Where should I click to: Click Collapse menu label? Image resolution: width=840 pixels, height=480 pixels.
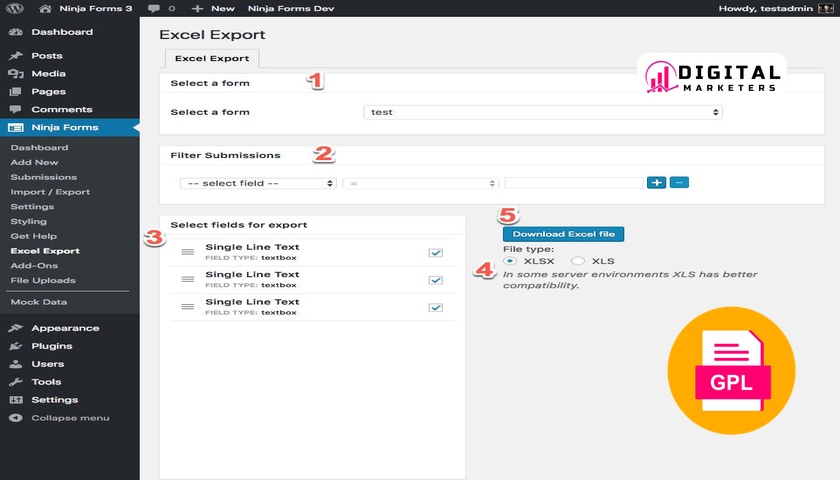[70, 418]
